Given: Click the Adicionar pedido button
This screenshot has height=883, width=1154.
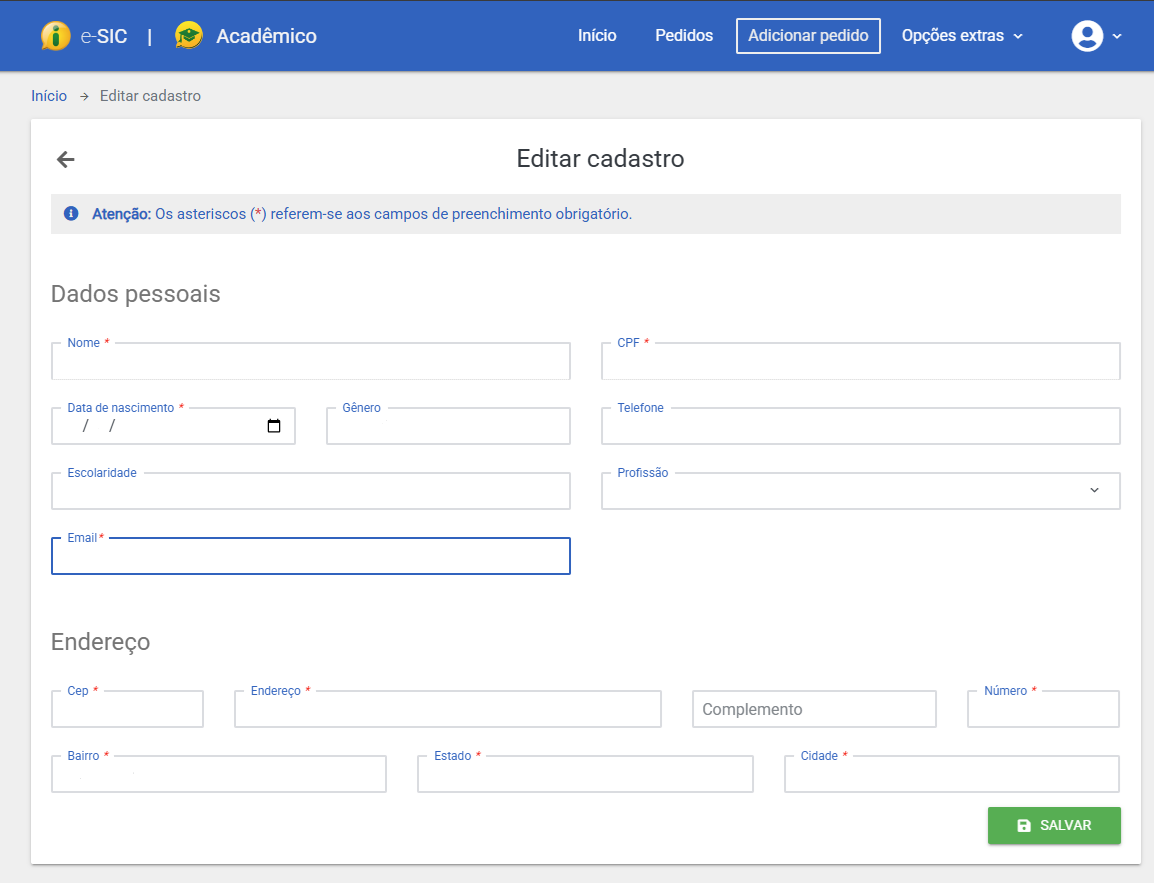Looking at the screenshot, I should point(808,35).
